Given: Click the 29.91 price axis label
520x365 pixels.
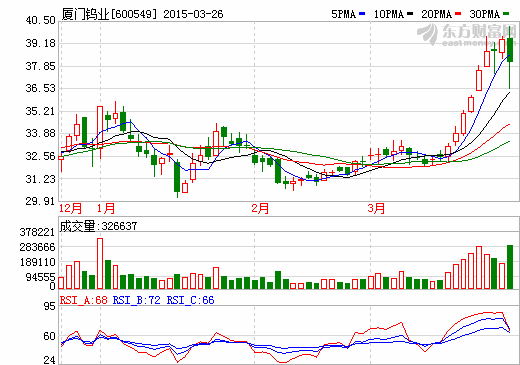Looking at the screenshot, I should point(41,201).
